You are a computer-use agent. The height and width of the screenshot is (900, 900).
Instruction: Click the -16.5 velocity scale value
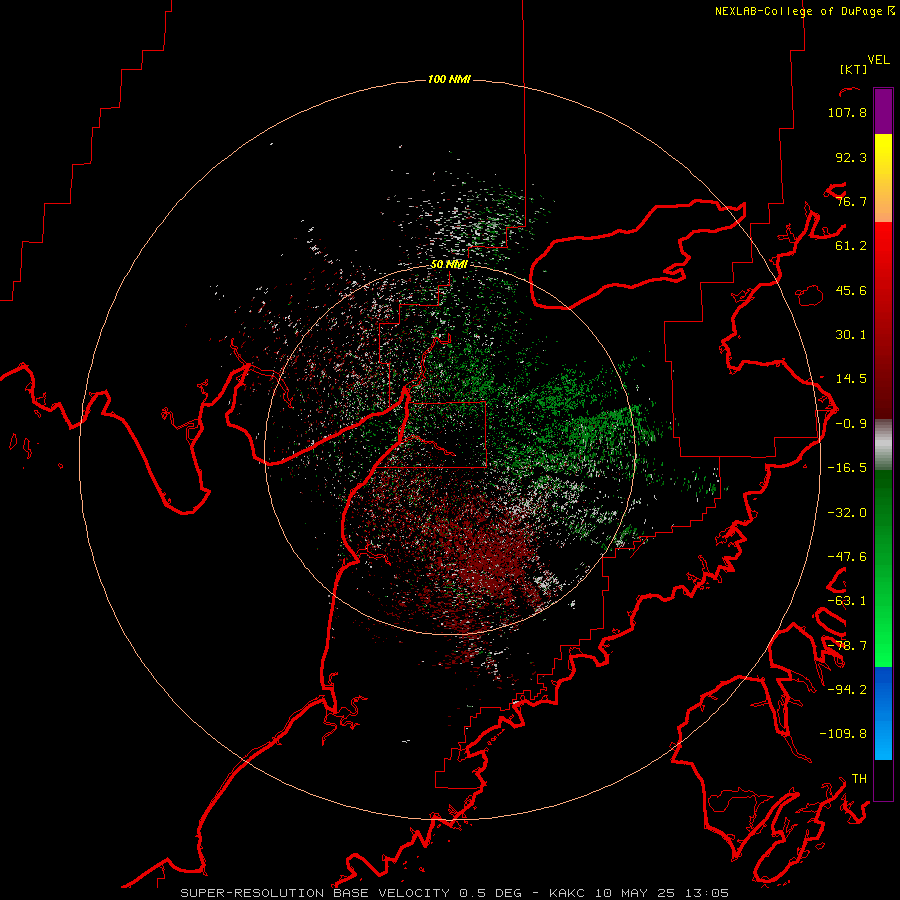847,468
